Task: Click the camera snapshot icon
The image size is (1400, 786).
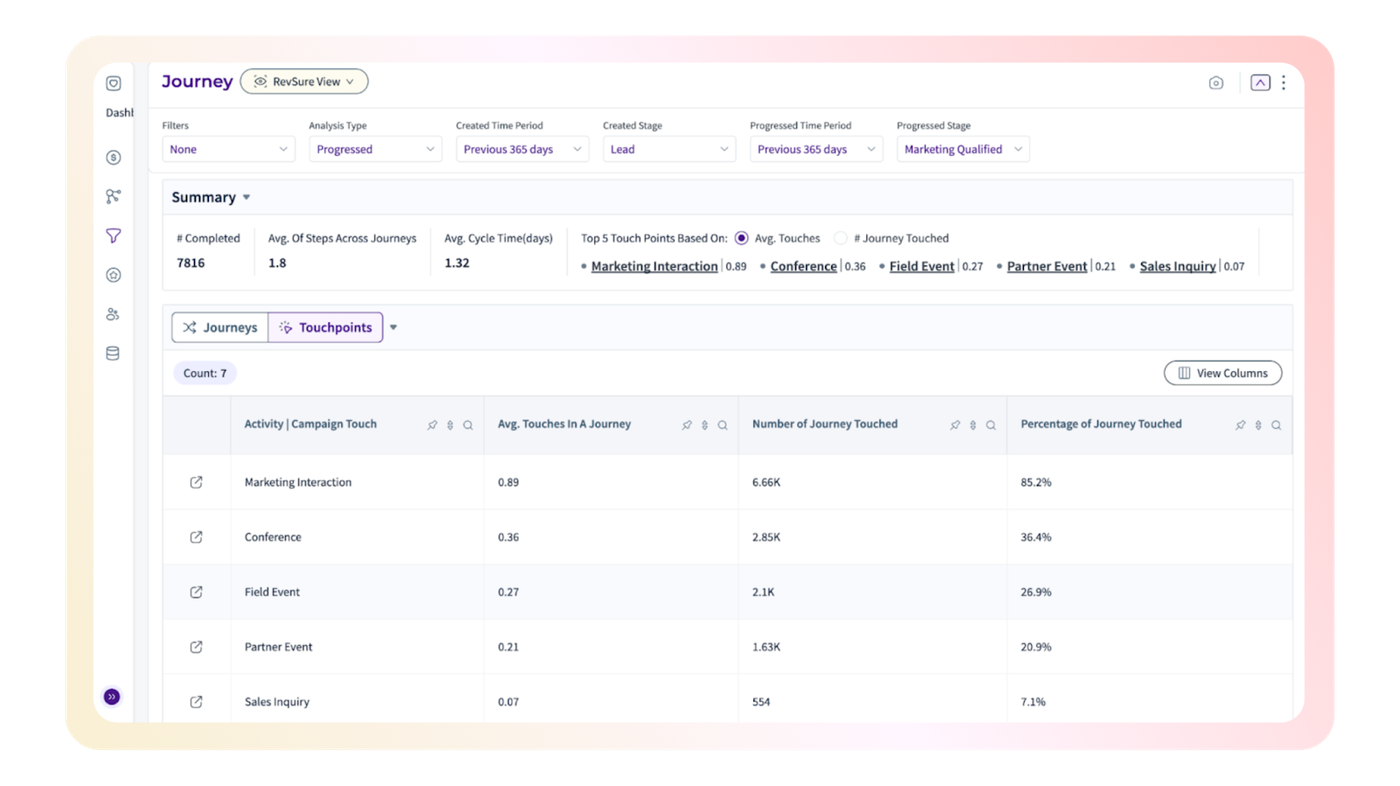Action: [x=1216, y=83]
